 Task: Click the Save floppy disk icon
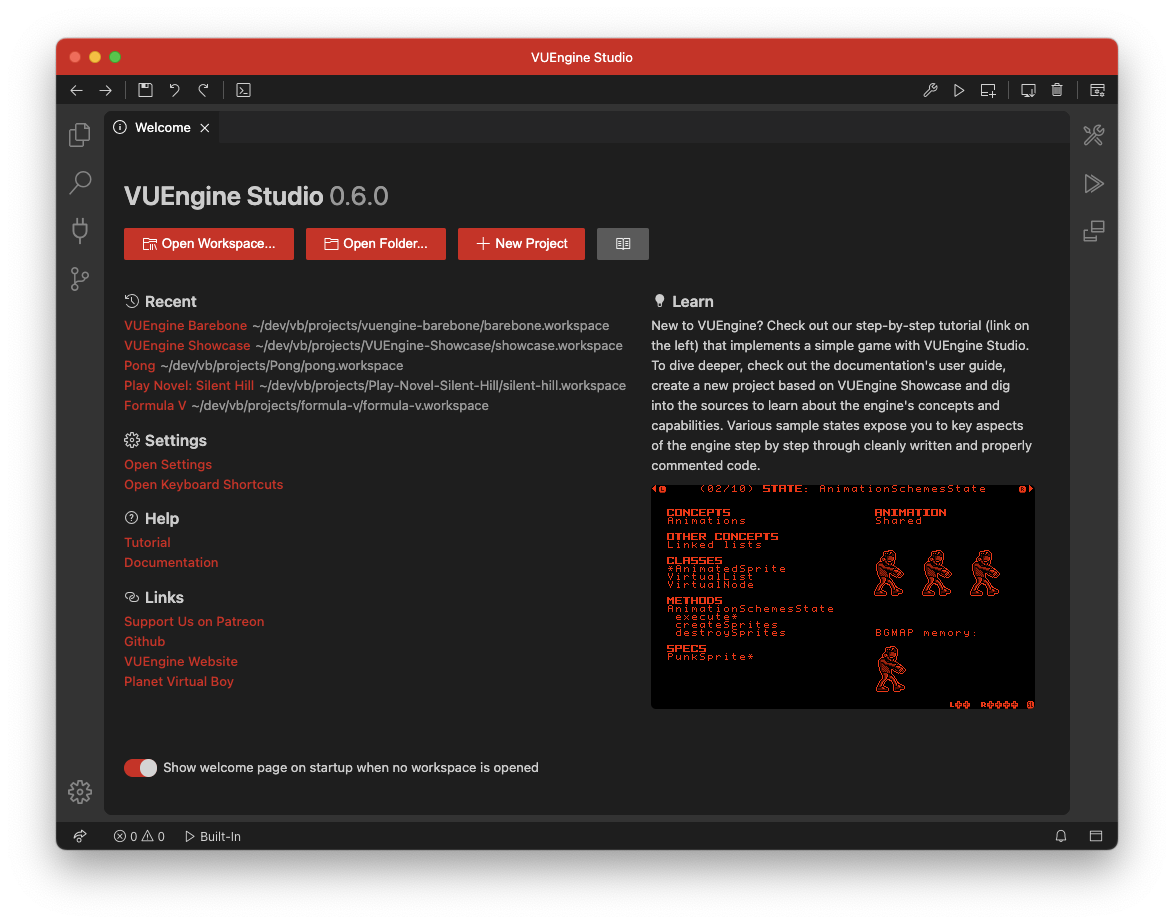coord(145,91)
